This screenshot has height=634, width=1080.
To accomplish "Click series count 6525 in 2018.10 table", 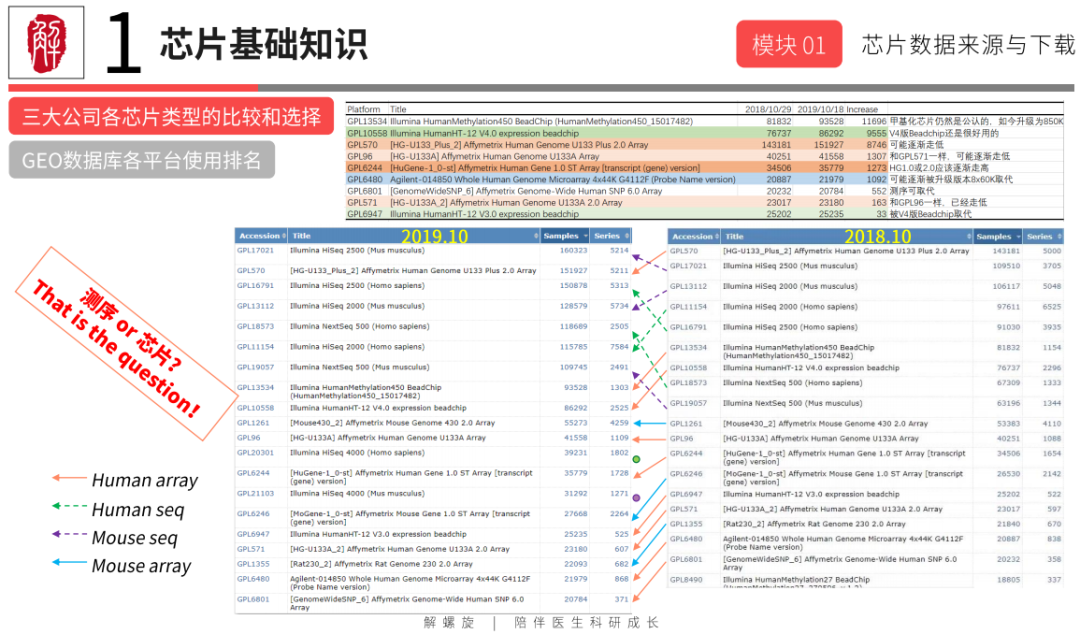I will click(x=1051, y=307).
